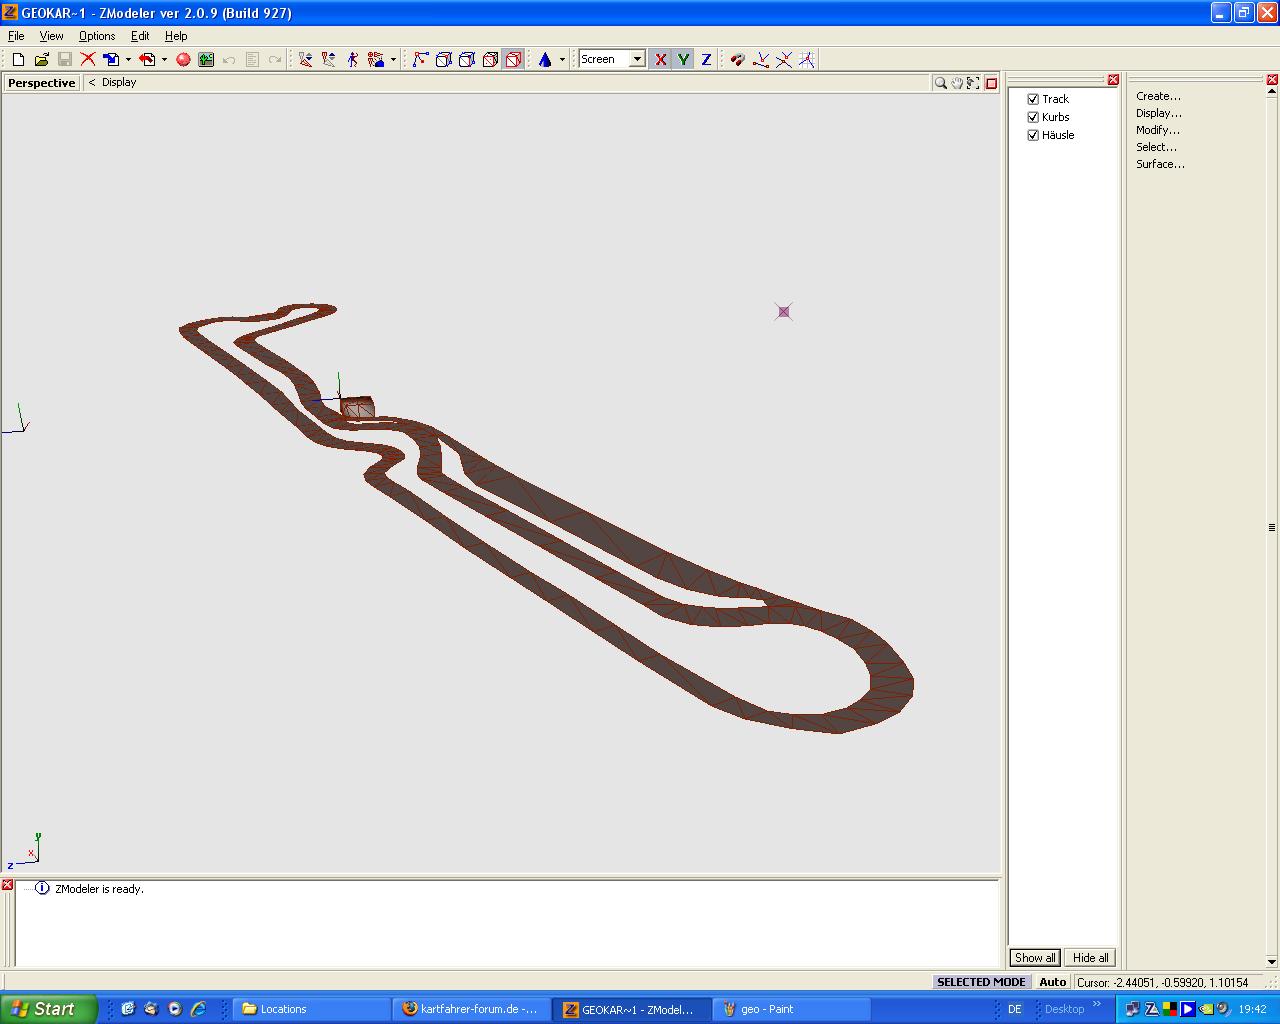Click the red export icon

pos(147,60)
